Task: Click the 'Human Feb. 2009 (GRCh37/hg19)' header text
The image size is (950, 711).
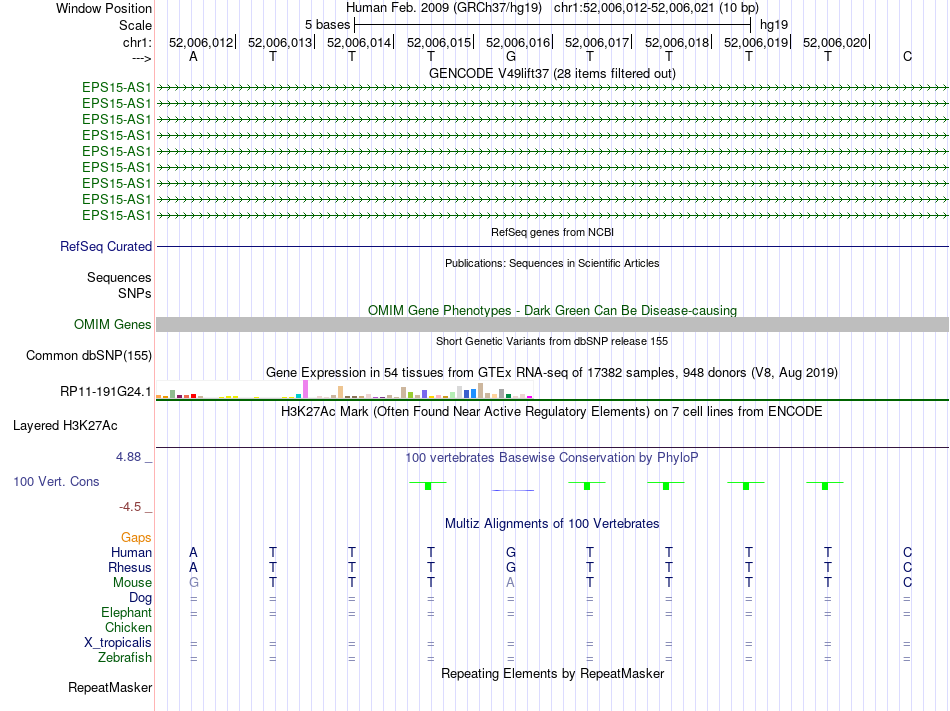Action: 443,8
